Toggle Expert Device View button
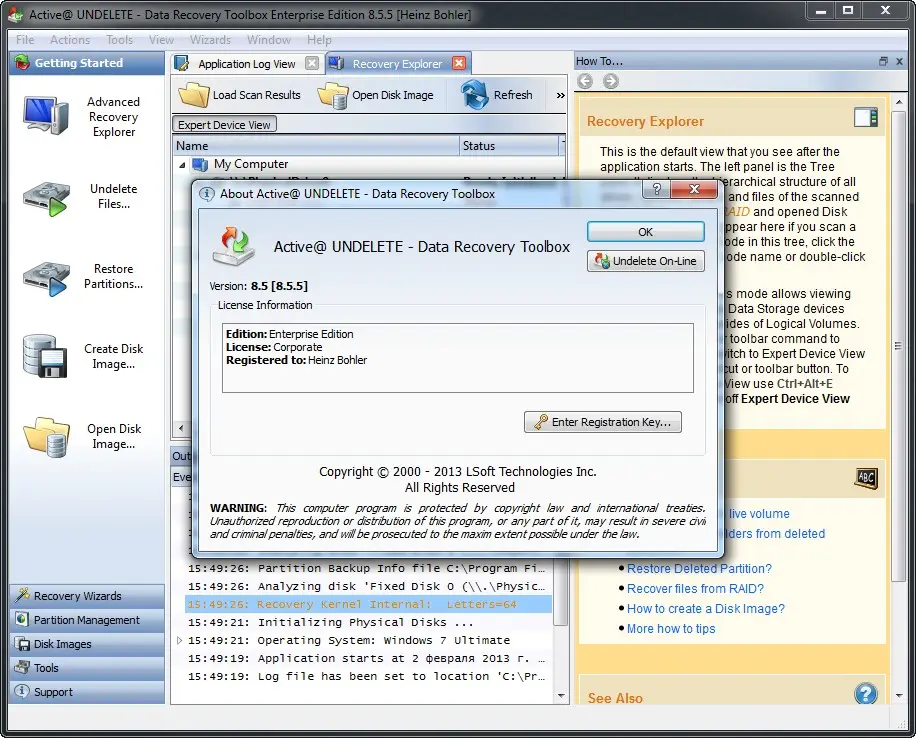The width and height of the screenshot is (916, 738). pos(224,124)
